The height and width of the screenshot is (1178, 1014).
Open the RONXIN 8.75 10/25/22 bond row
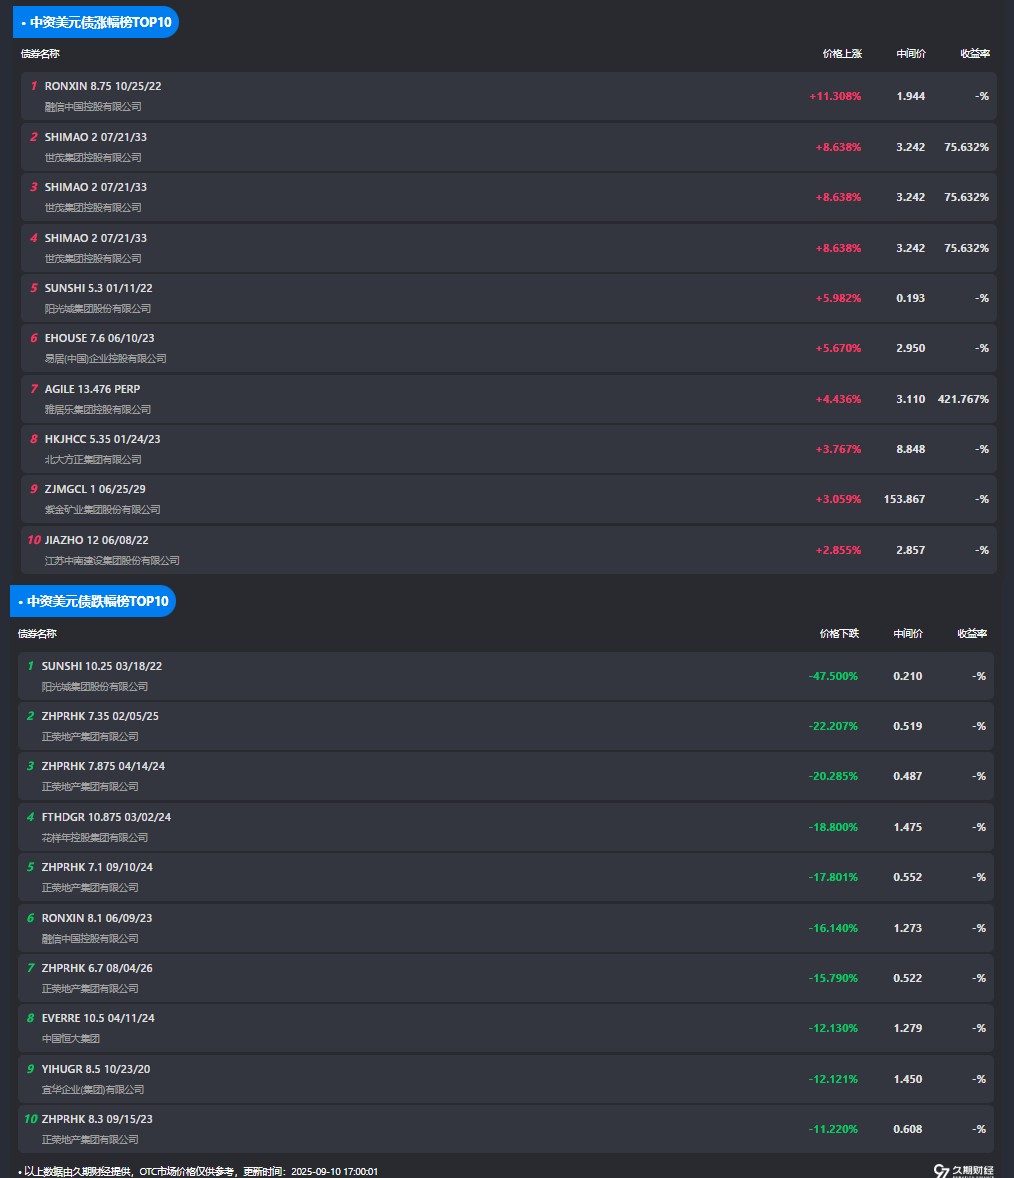pos(103,86)
